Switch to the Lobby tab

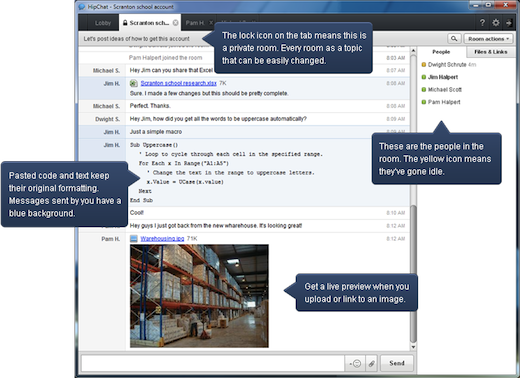[102, 23]
